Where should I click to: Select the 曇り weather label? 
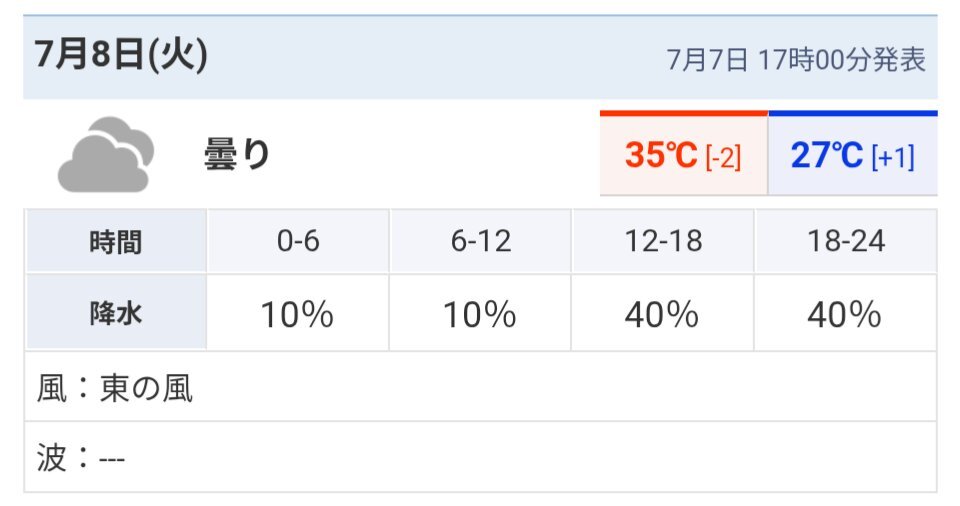click(237, 154)
